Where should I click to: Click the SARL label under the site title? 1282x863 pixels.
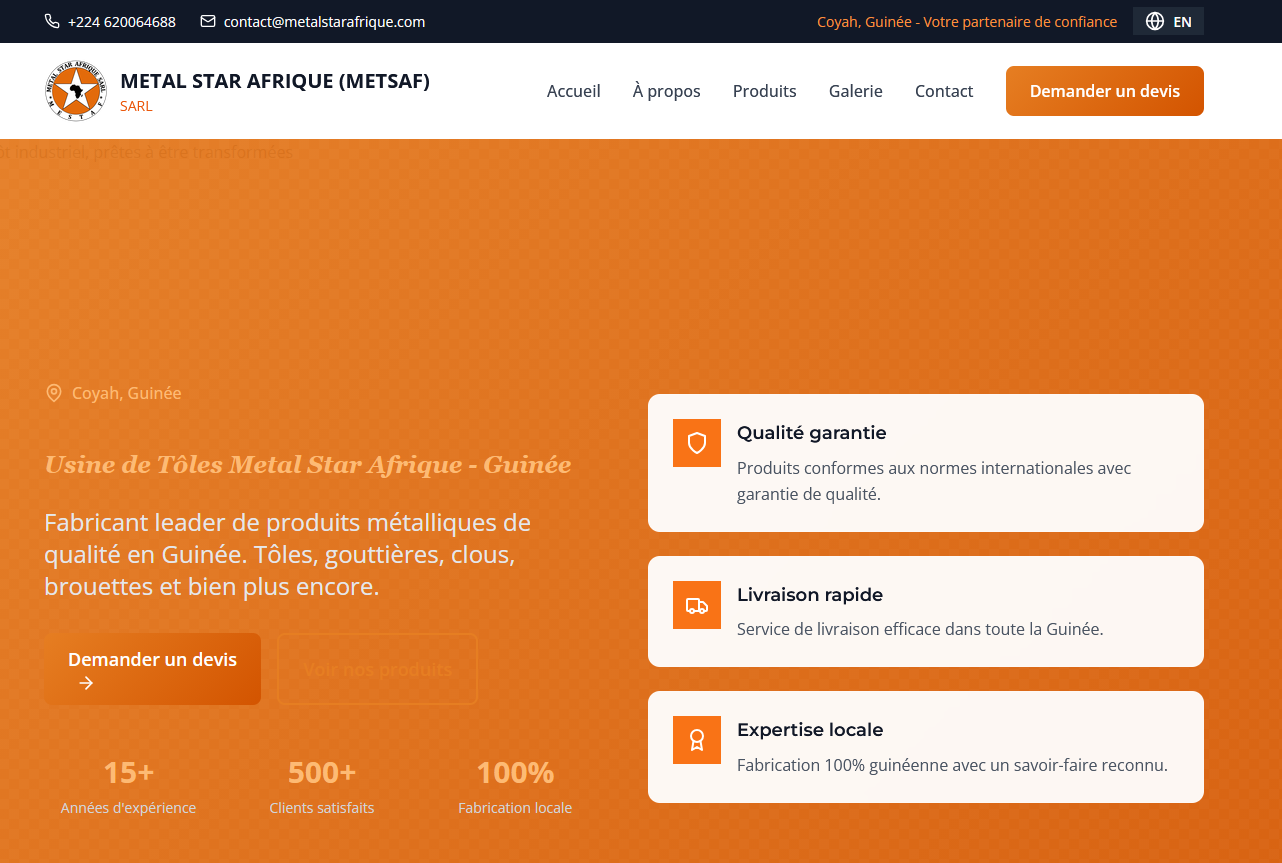click(136, 106)
